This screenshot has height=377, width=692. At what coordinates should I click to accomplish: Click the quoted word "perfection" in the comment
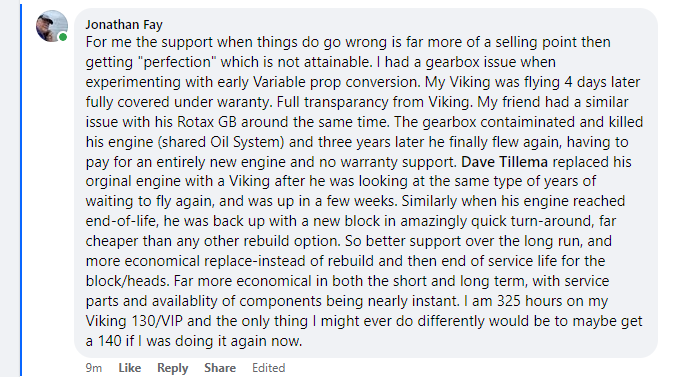click(x=180, y=62)
